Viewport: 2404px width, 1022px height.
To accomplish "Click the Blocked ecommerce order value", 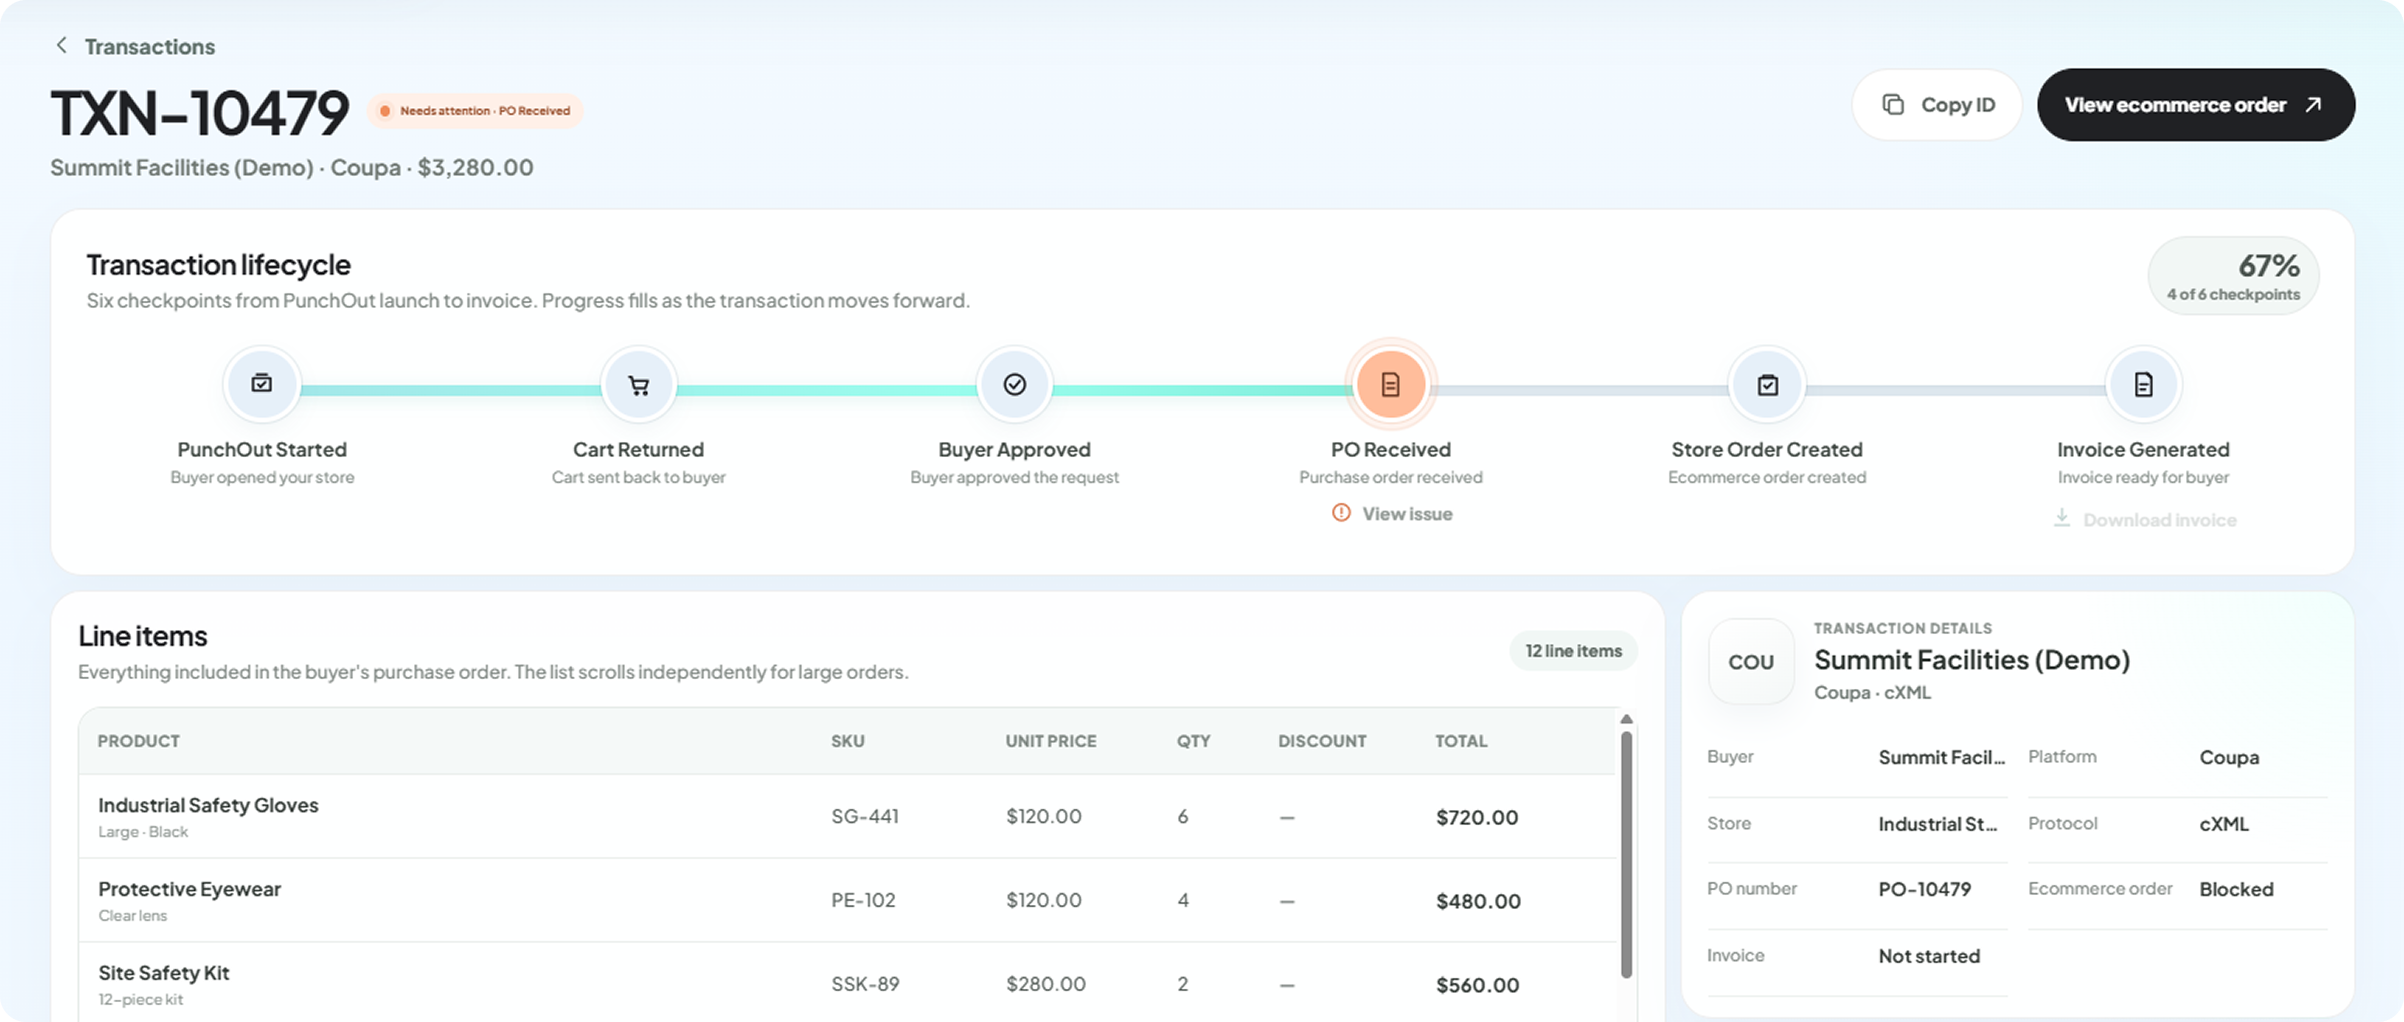I will (2236, 890).
